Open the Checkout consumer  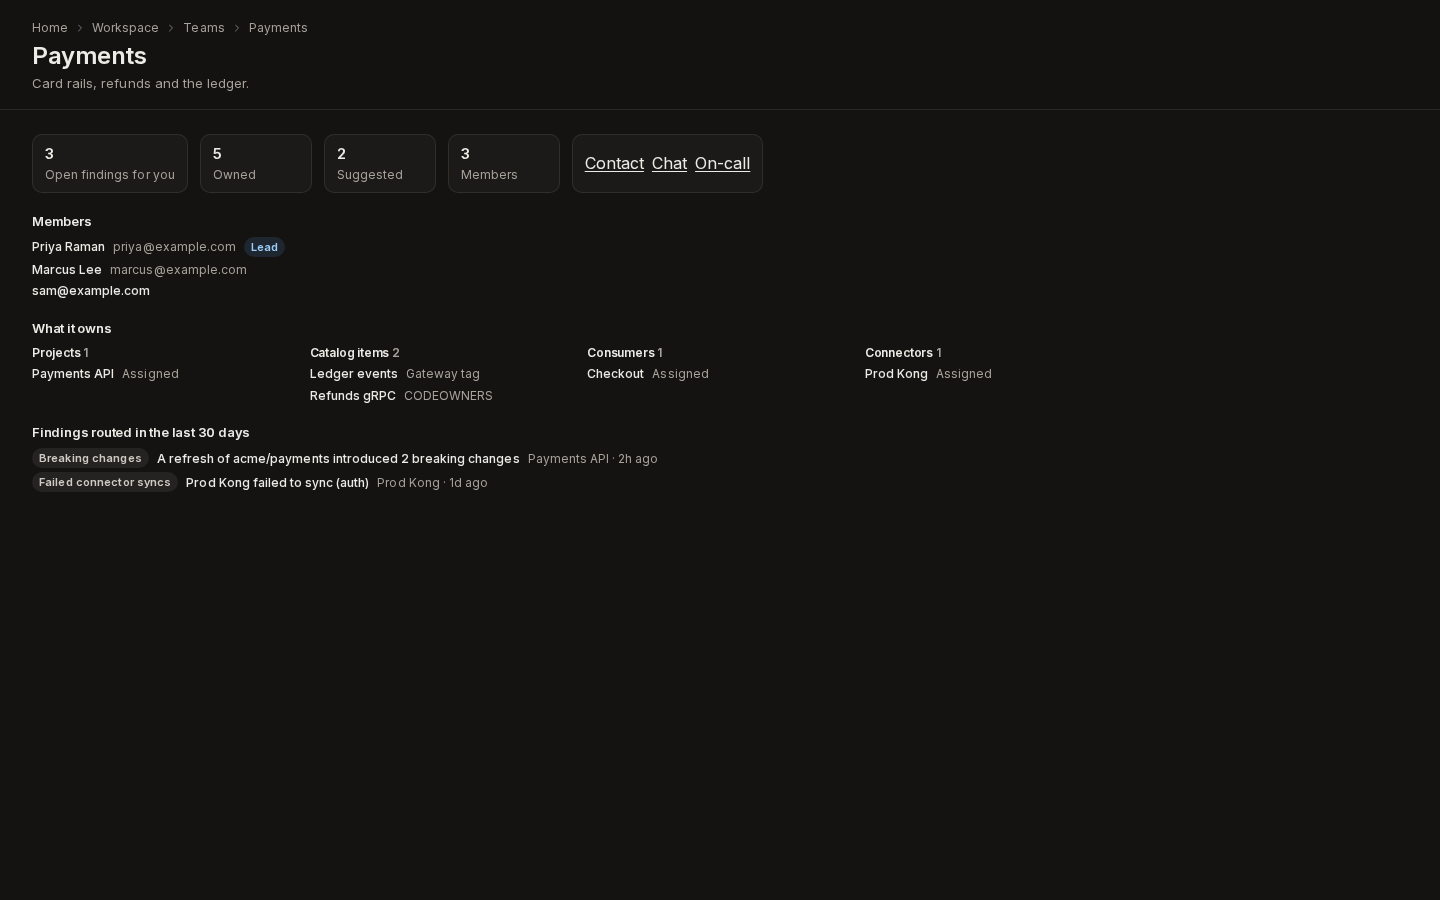pos(615,374)
